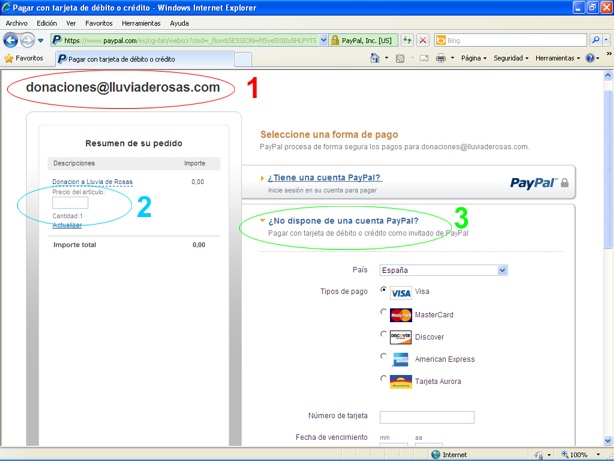The image size is (614, 461).
Task: Open the Seguridad menu in command bar
Action: coord(511,58)
